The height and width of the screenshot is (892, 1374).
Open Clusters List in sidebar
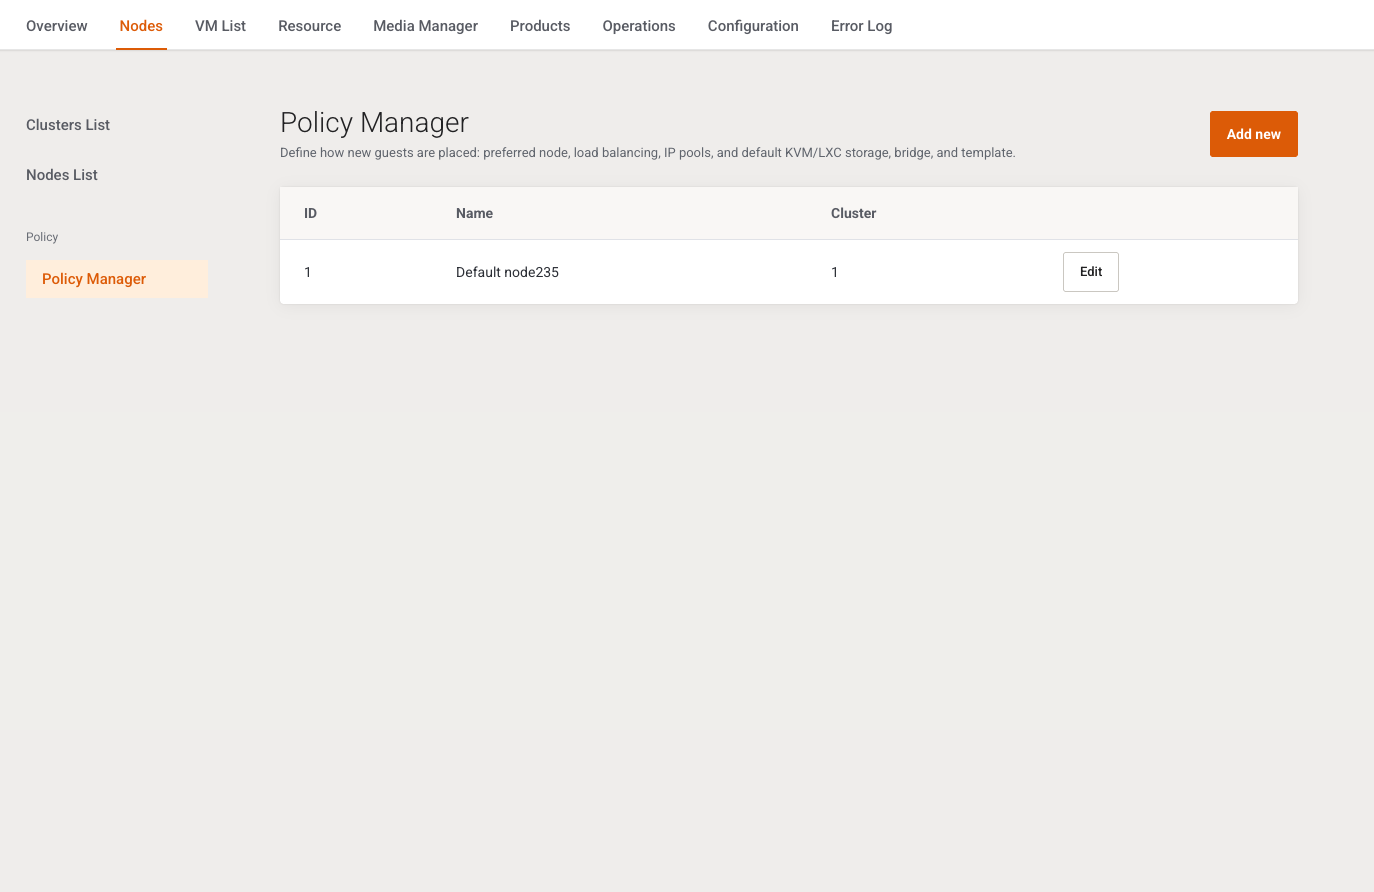point(68,125)
